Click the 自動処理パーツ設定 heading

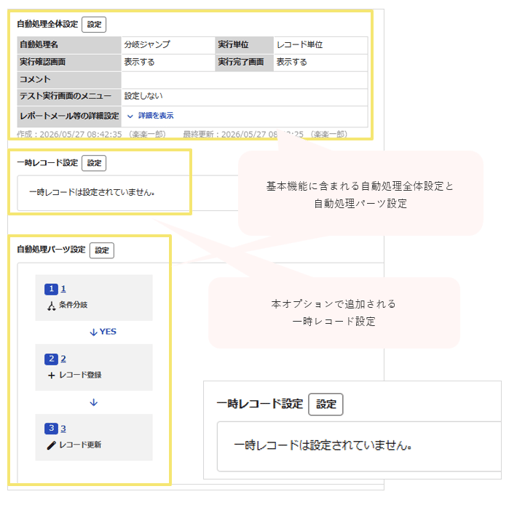[x=51, y=250]
